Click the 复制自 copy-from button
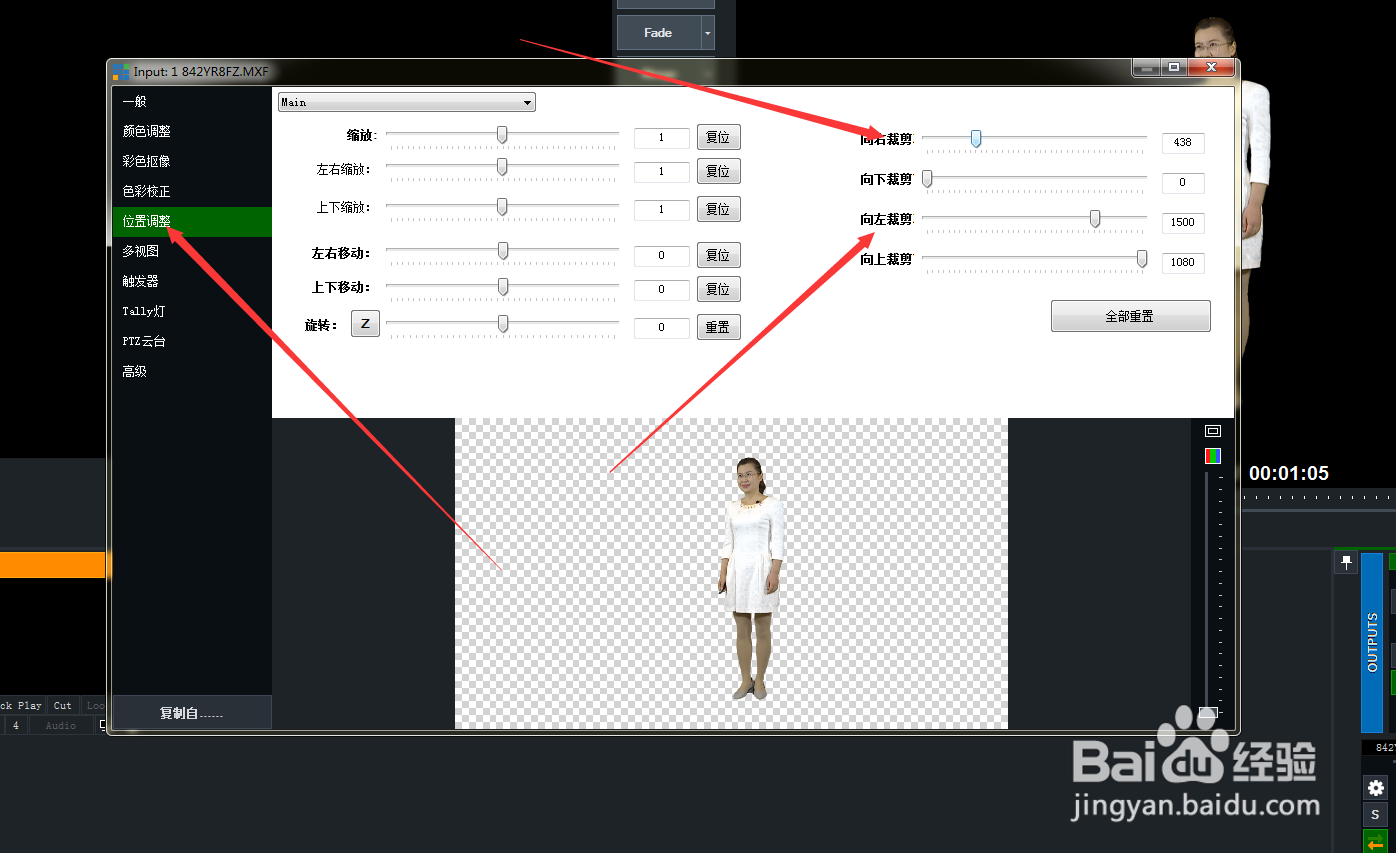This screenshot has height=853, width=1396. click(191, 713)
